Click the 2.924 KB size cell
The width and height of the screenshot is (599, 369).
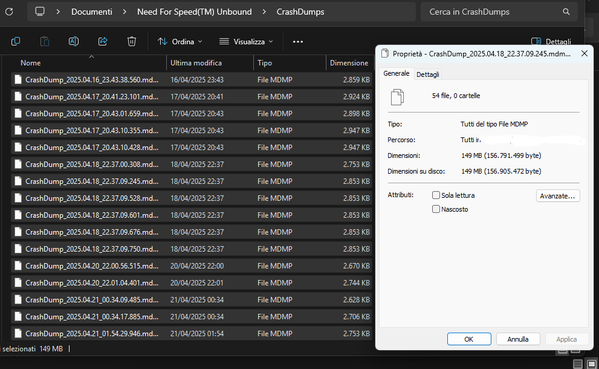(356, 97)
